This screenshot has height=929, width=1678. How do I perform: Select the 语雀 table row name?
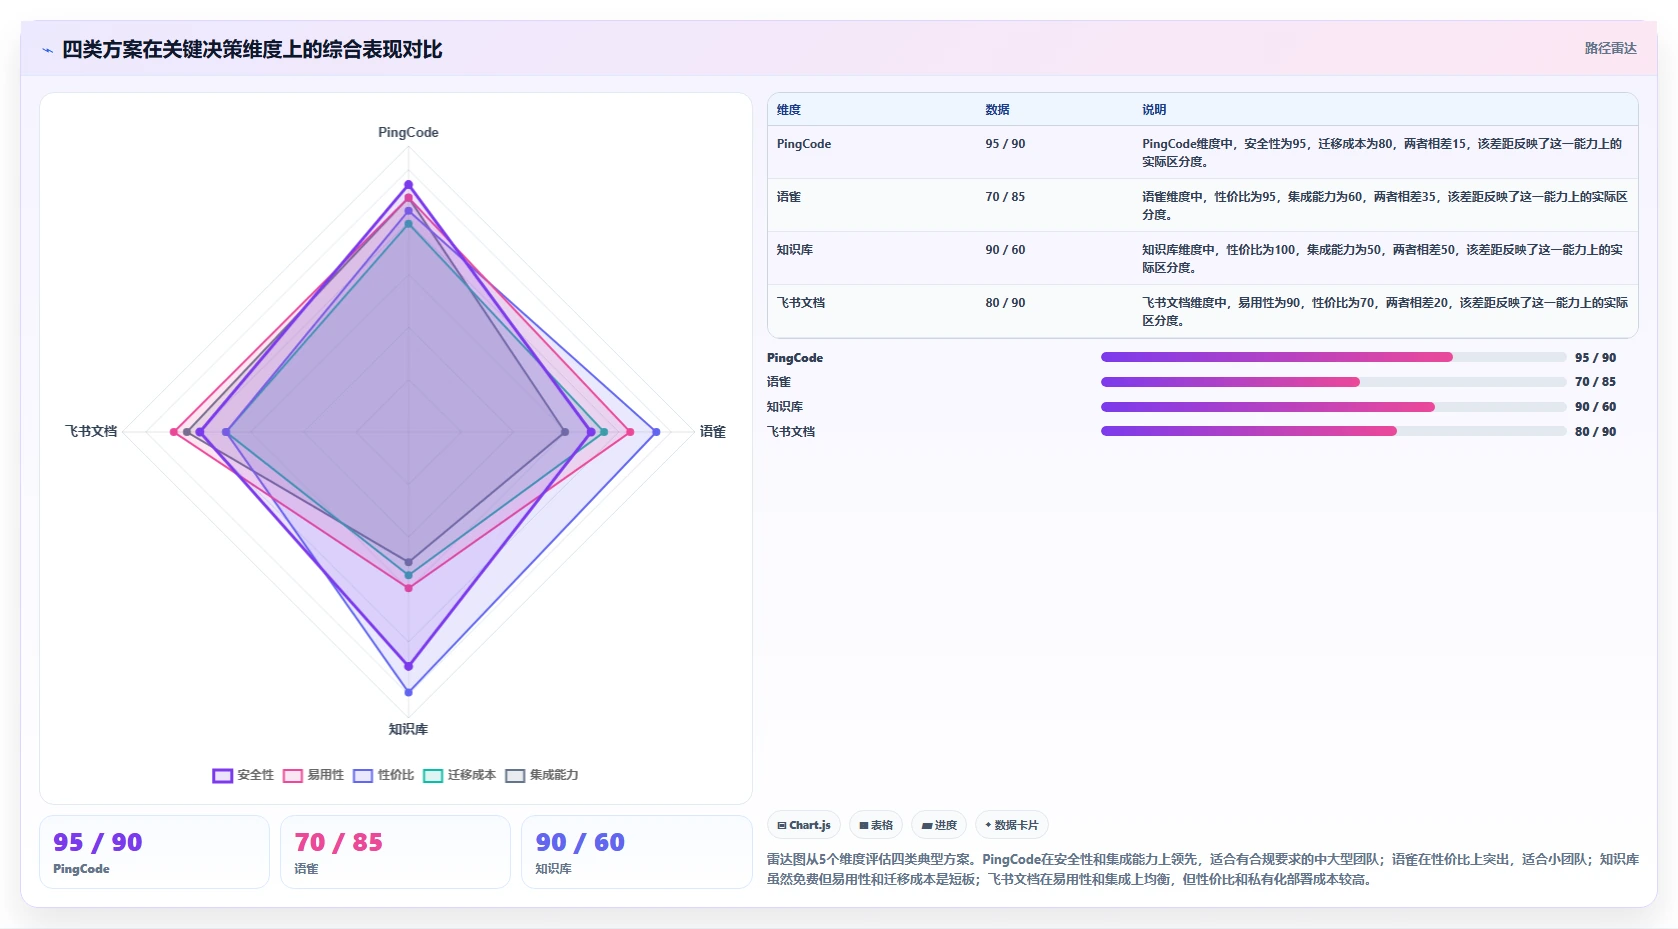[x=789, y=197]
